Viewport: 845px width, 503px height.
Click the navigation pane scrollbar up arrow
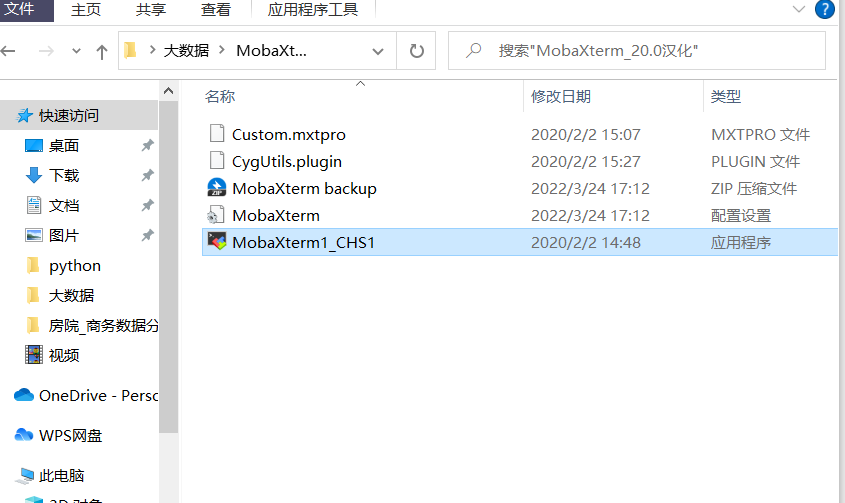click(169, 91)
